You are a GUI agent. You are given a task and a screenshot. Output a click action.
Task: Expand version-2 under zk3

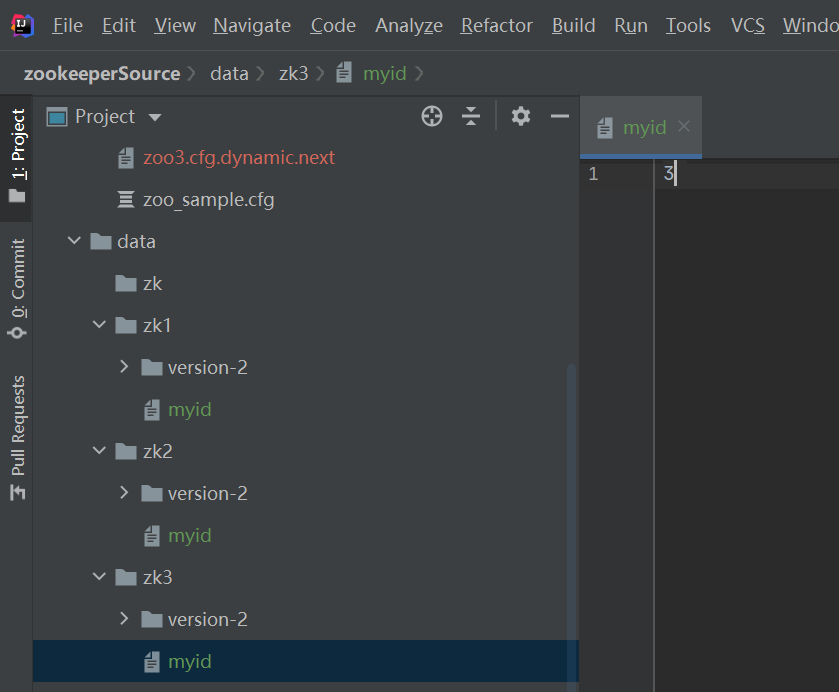click(124, 619)
